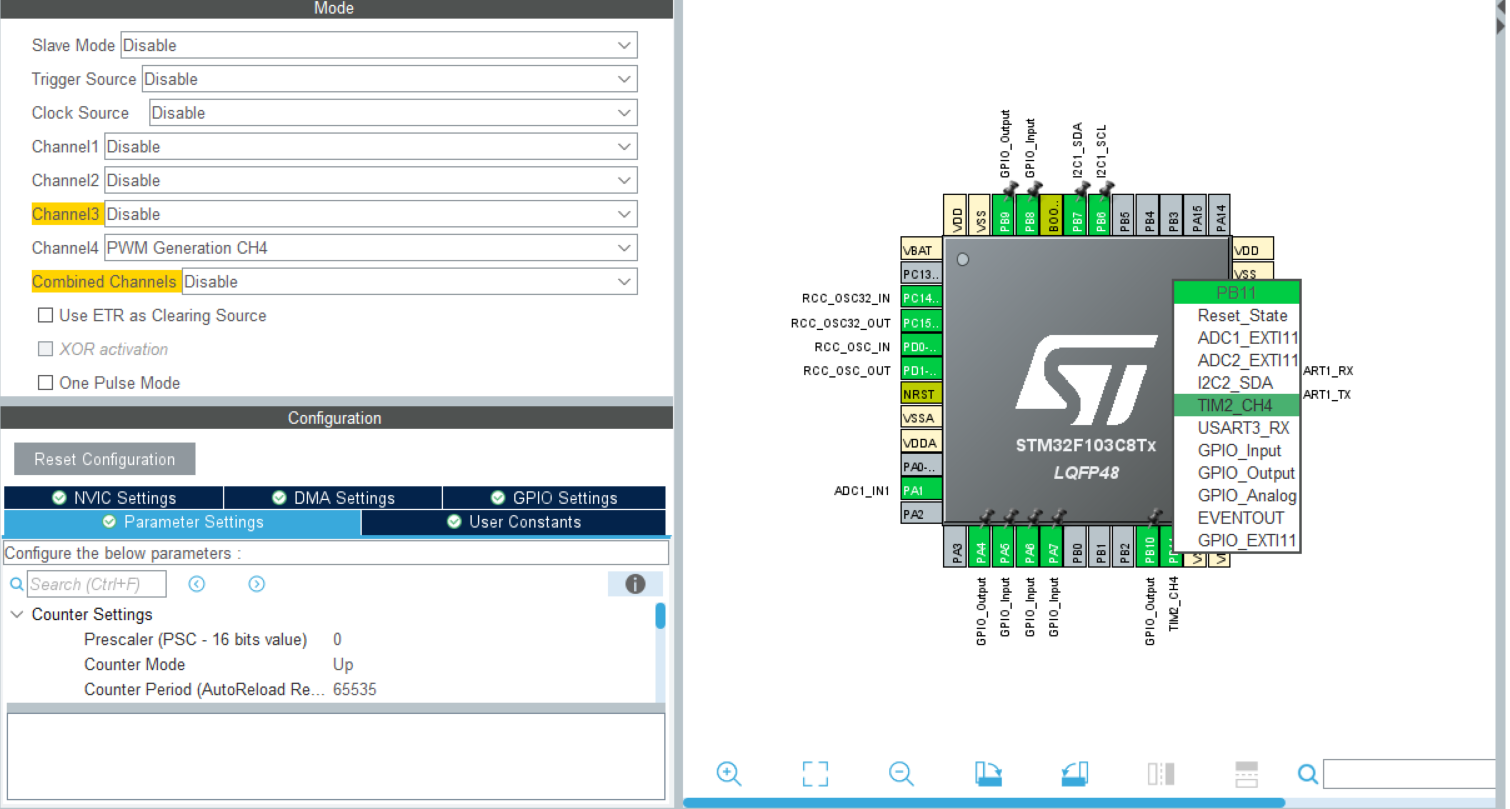Zoom in on the pinout view
The width and height of the screenshot is (1510, 809).
(729, 773)
